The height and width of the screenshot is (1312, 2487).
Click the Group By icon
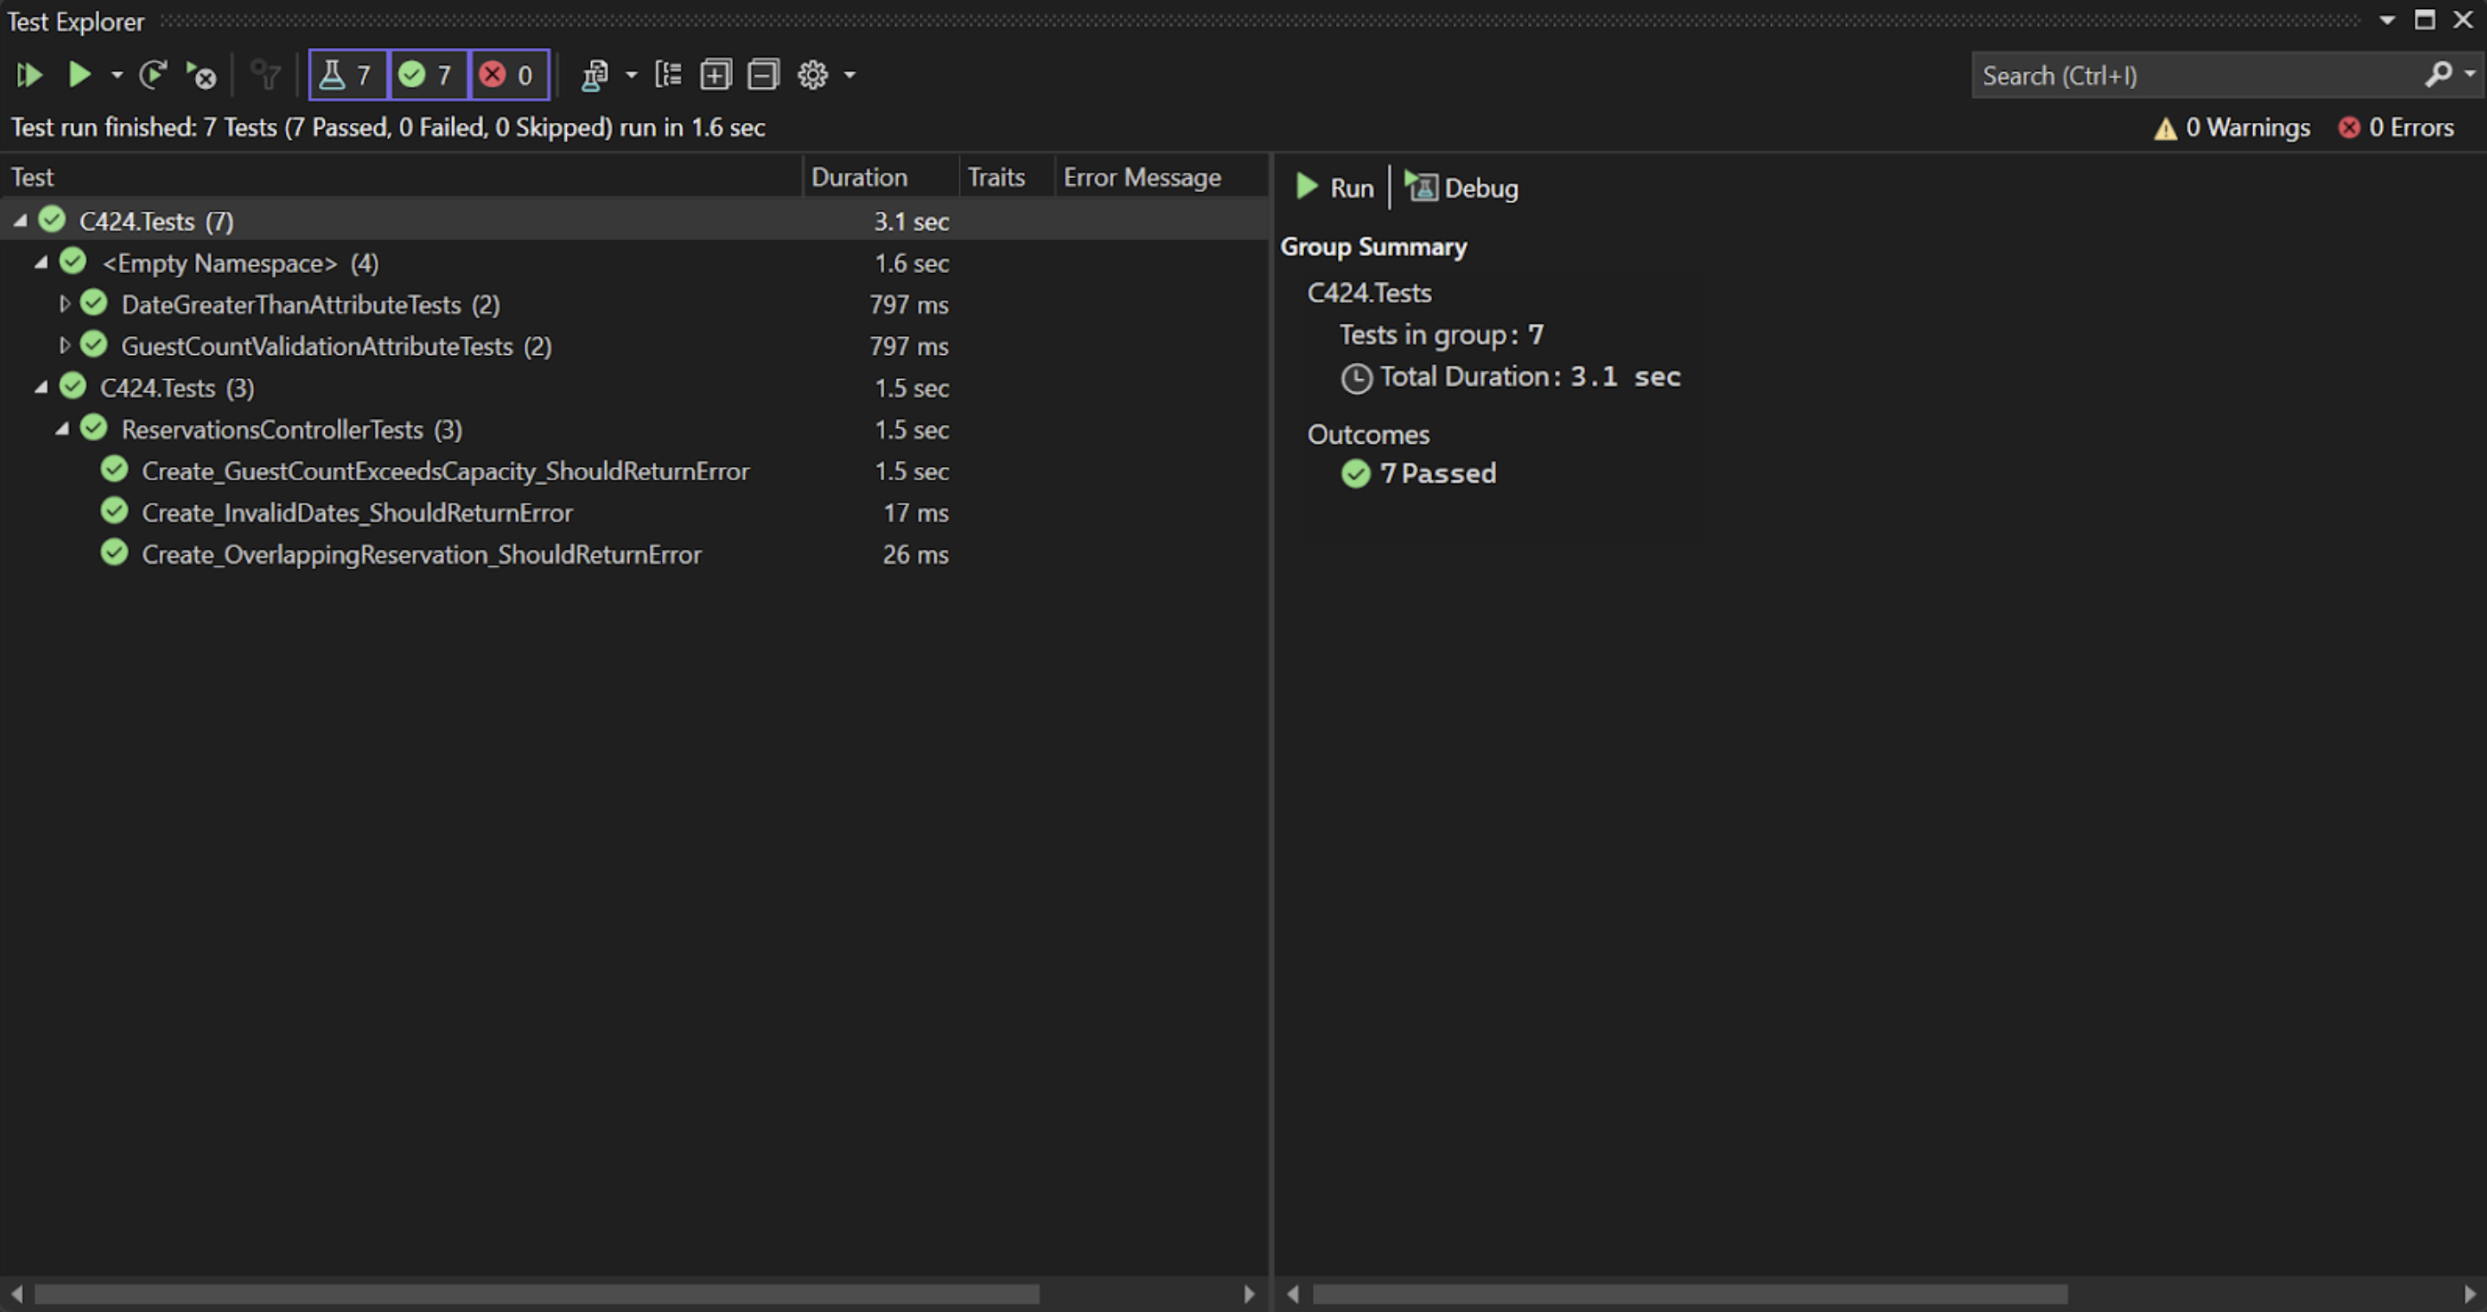[668, 75]
